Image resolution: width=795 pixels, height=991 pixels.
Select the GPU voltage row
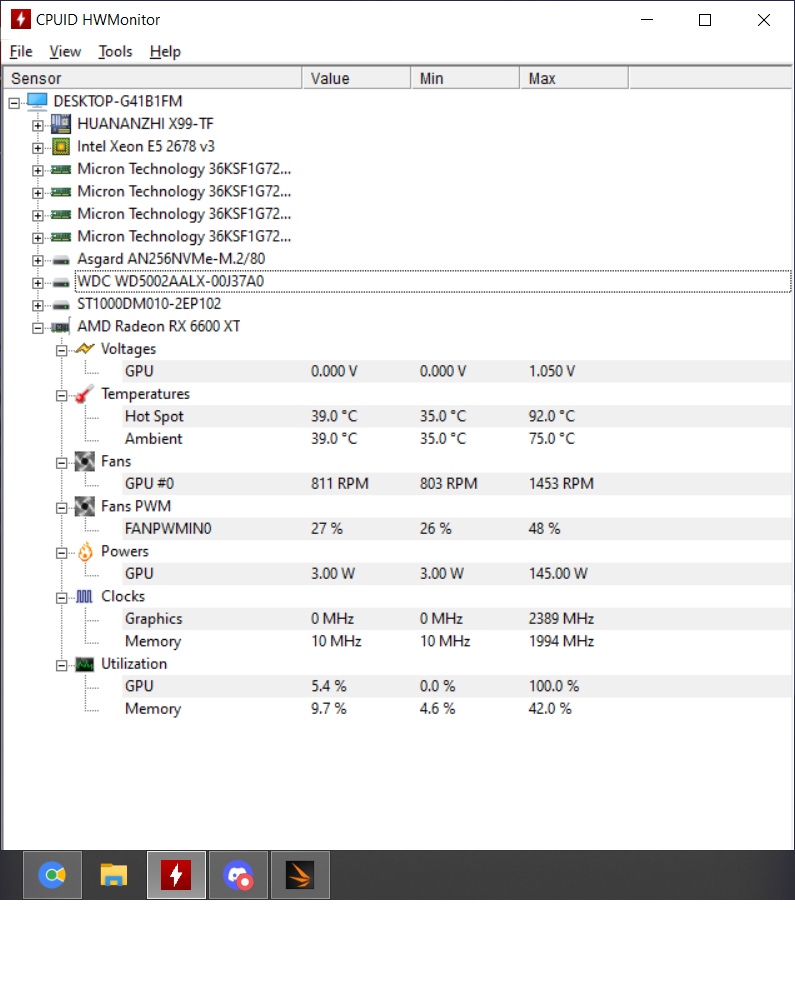[458, 371]
